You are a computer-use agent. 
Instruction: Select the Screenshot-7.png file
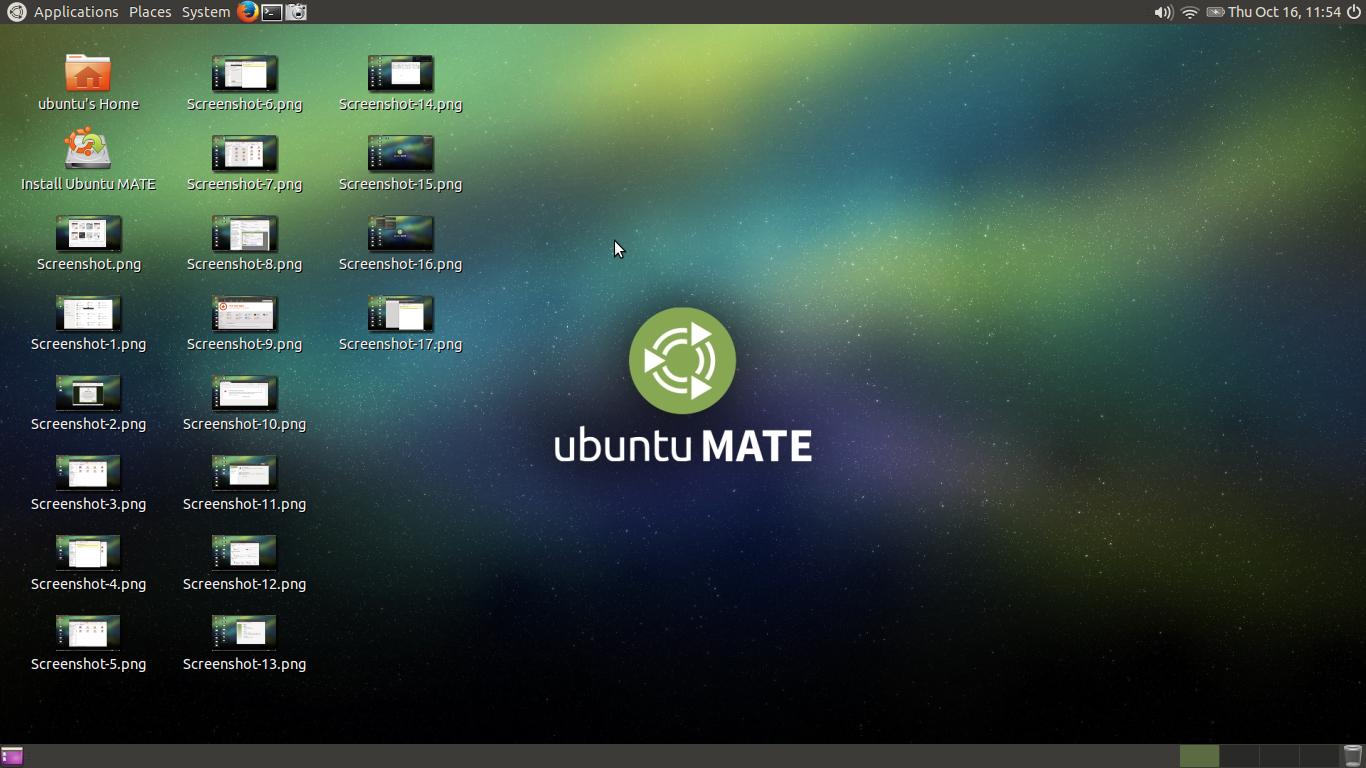244,164
